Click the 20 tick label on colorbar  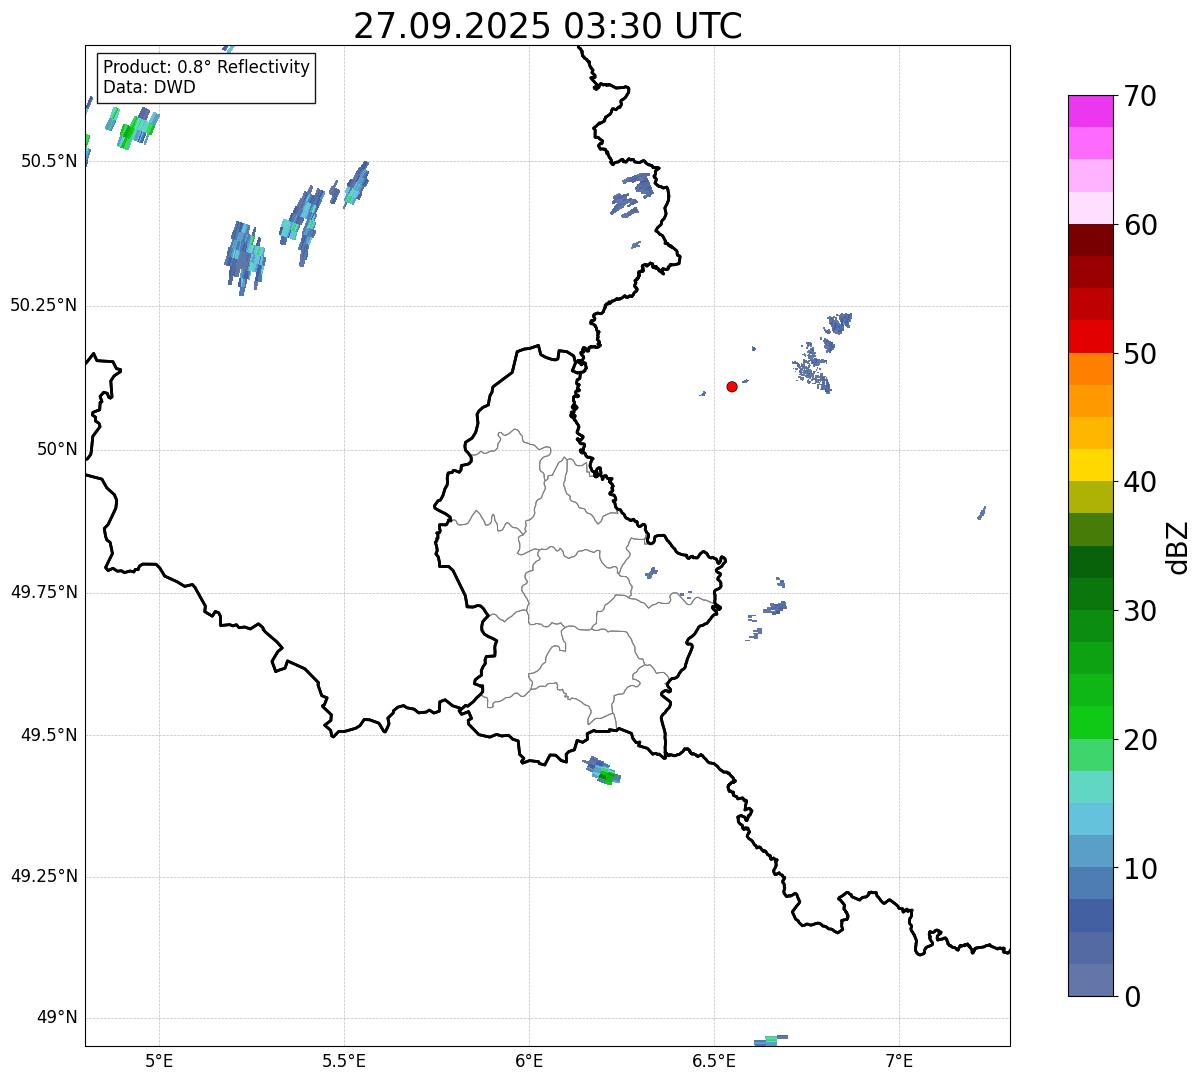1140,740
